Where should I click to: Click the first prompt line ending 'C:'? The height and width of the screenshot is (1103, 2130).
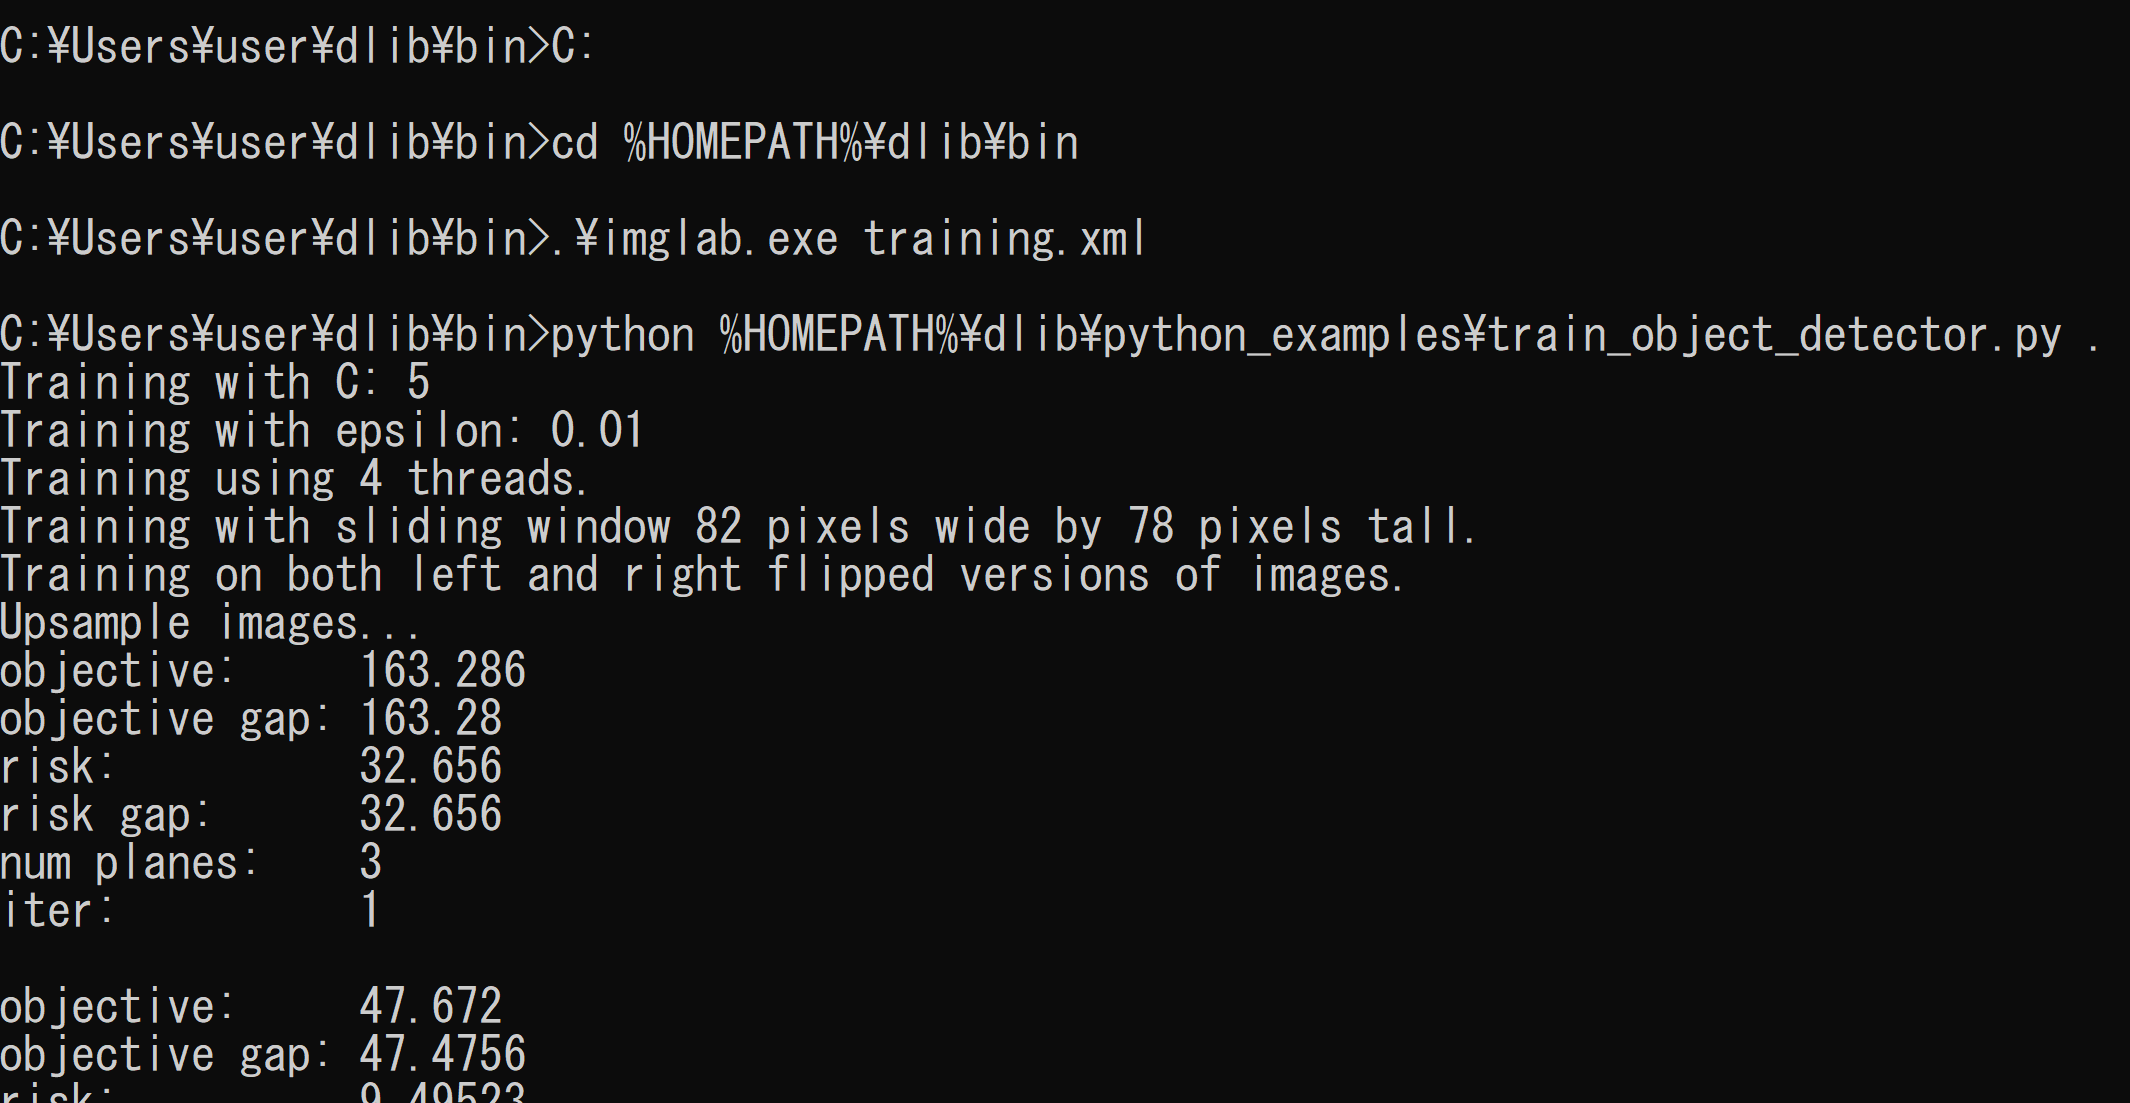(297, 47)
